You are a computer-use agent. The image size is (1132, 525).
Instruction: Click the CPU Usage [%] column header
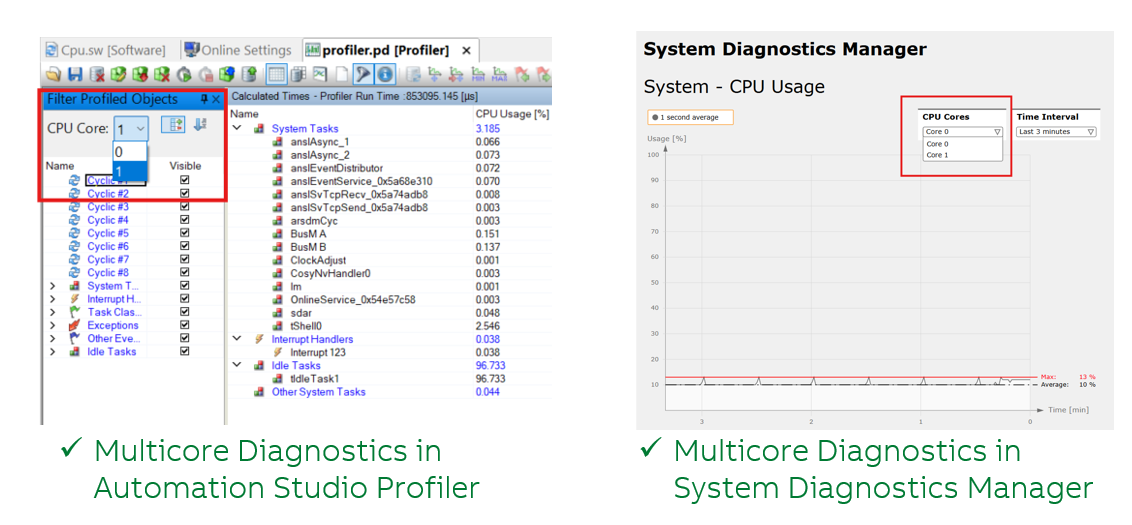point(510,114)
